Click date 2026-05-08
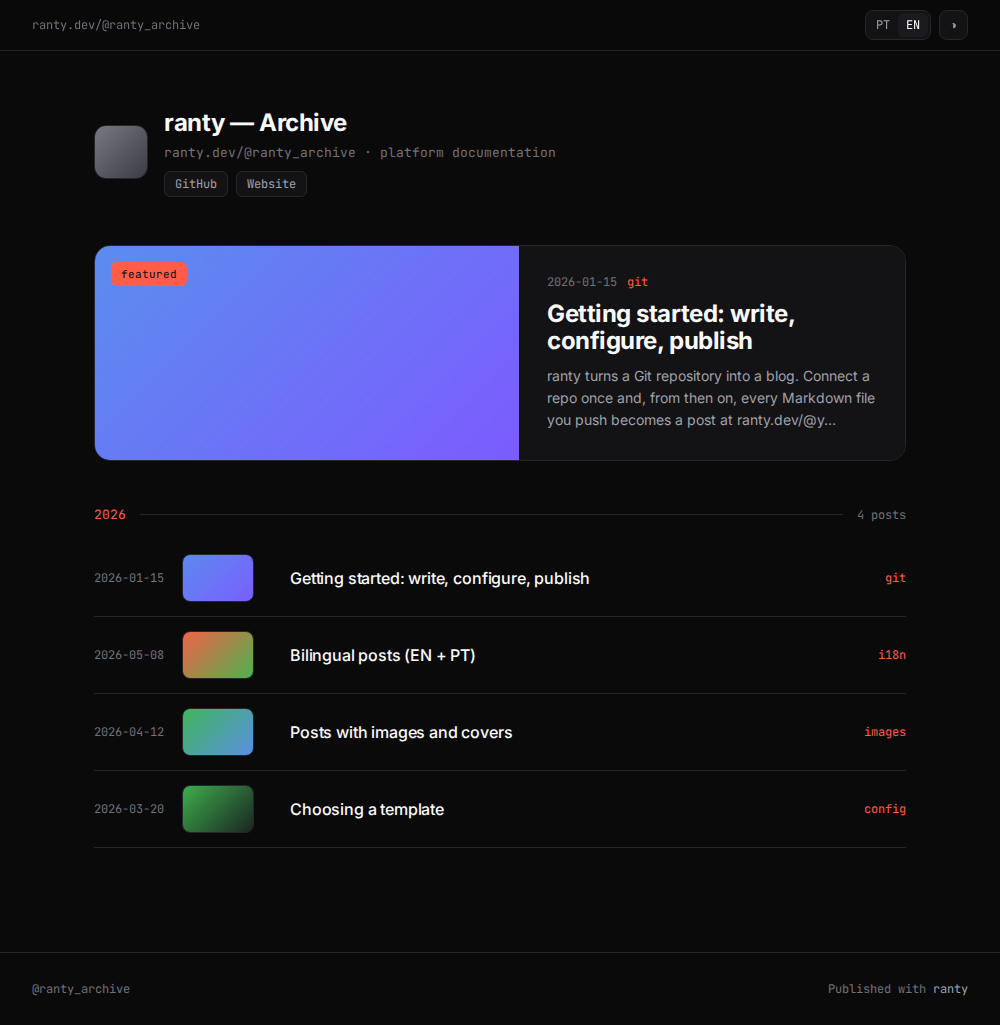 point(129,655)
